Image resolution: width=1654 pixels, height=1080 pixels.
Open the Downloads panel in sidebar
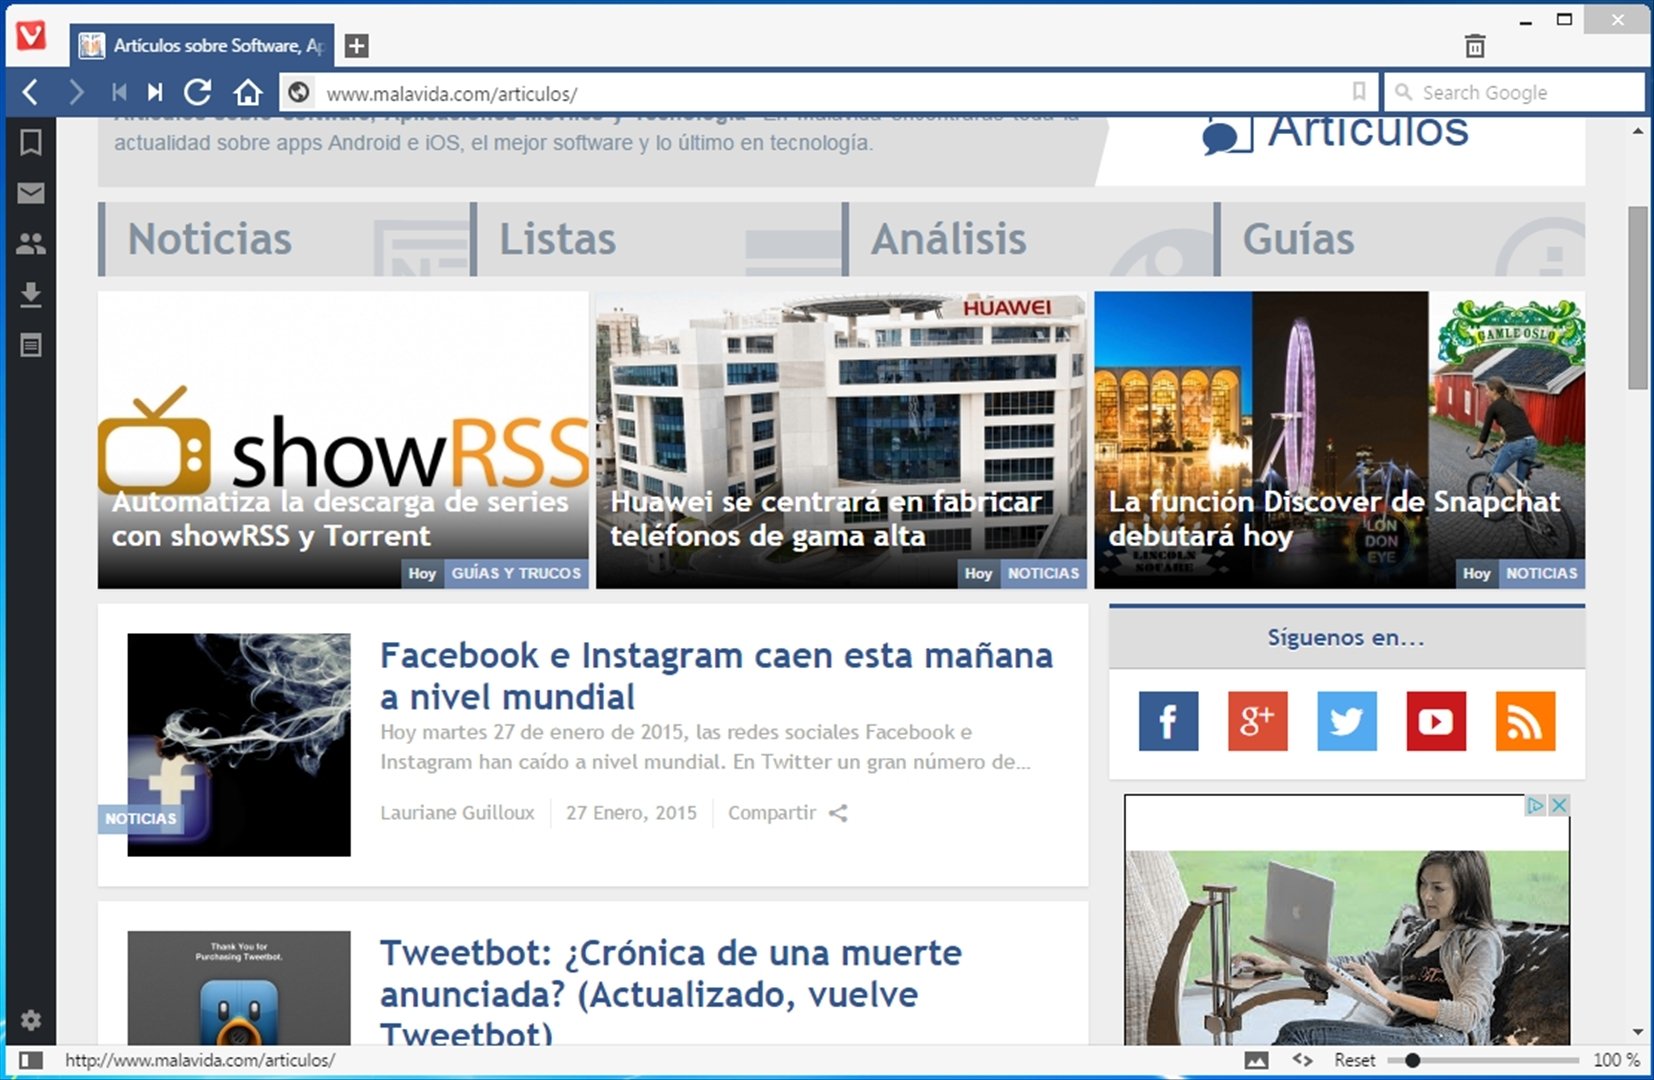(31, 294)
